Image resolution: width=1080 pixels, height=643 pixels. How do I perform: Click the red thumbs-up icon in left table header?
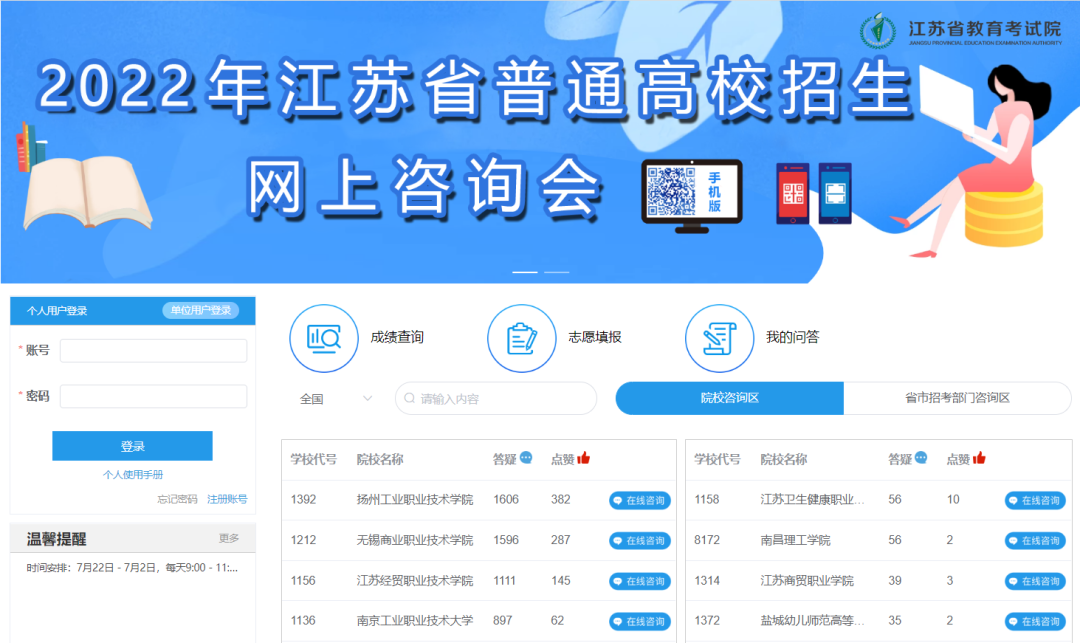point(584,459)
